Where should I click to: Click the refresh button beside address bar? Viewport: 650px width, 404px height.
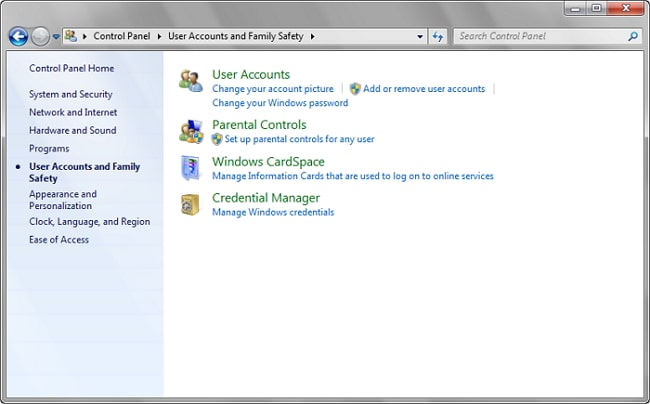[x=438, y=36]
